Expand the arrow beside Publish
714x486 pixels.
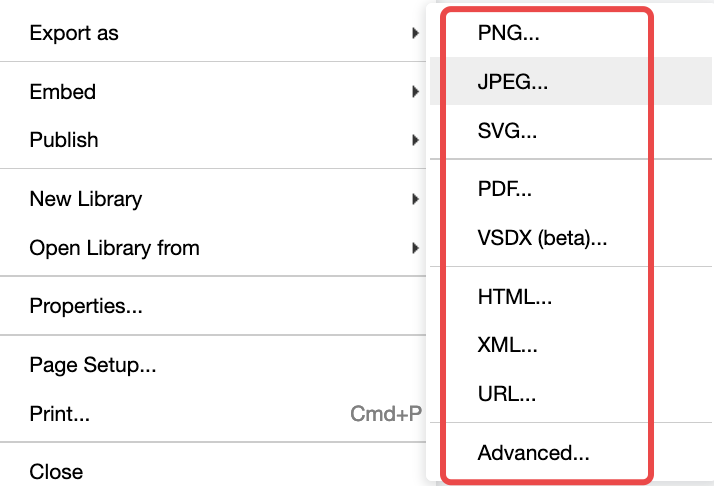tap(415, 140)
